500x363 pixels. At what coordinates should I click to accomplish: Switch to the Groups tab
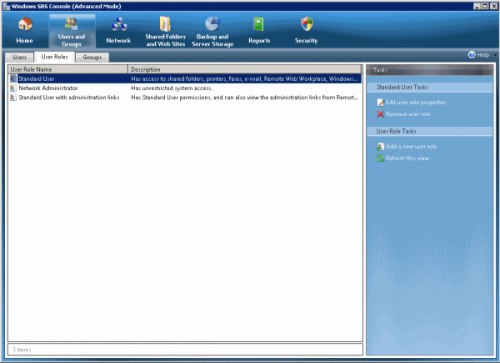coord(92,57)
